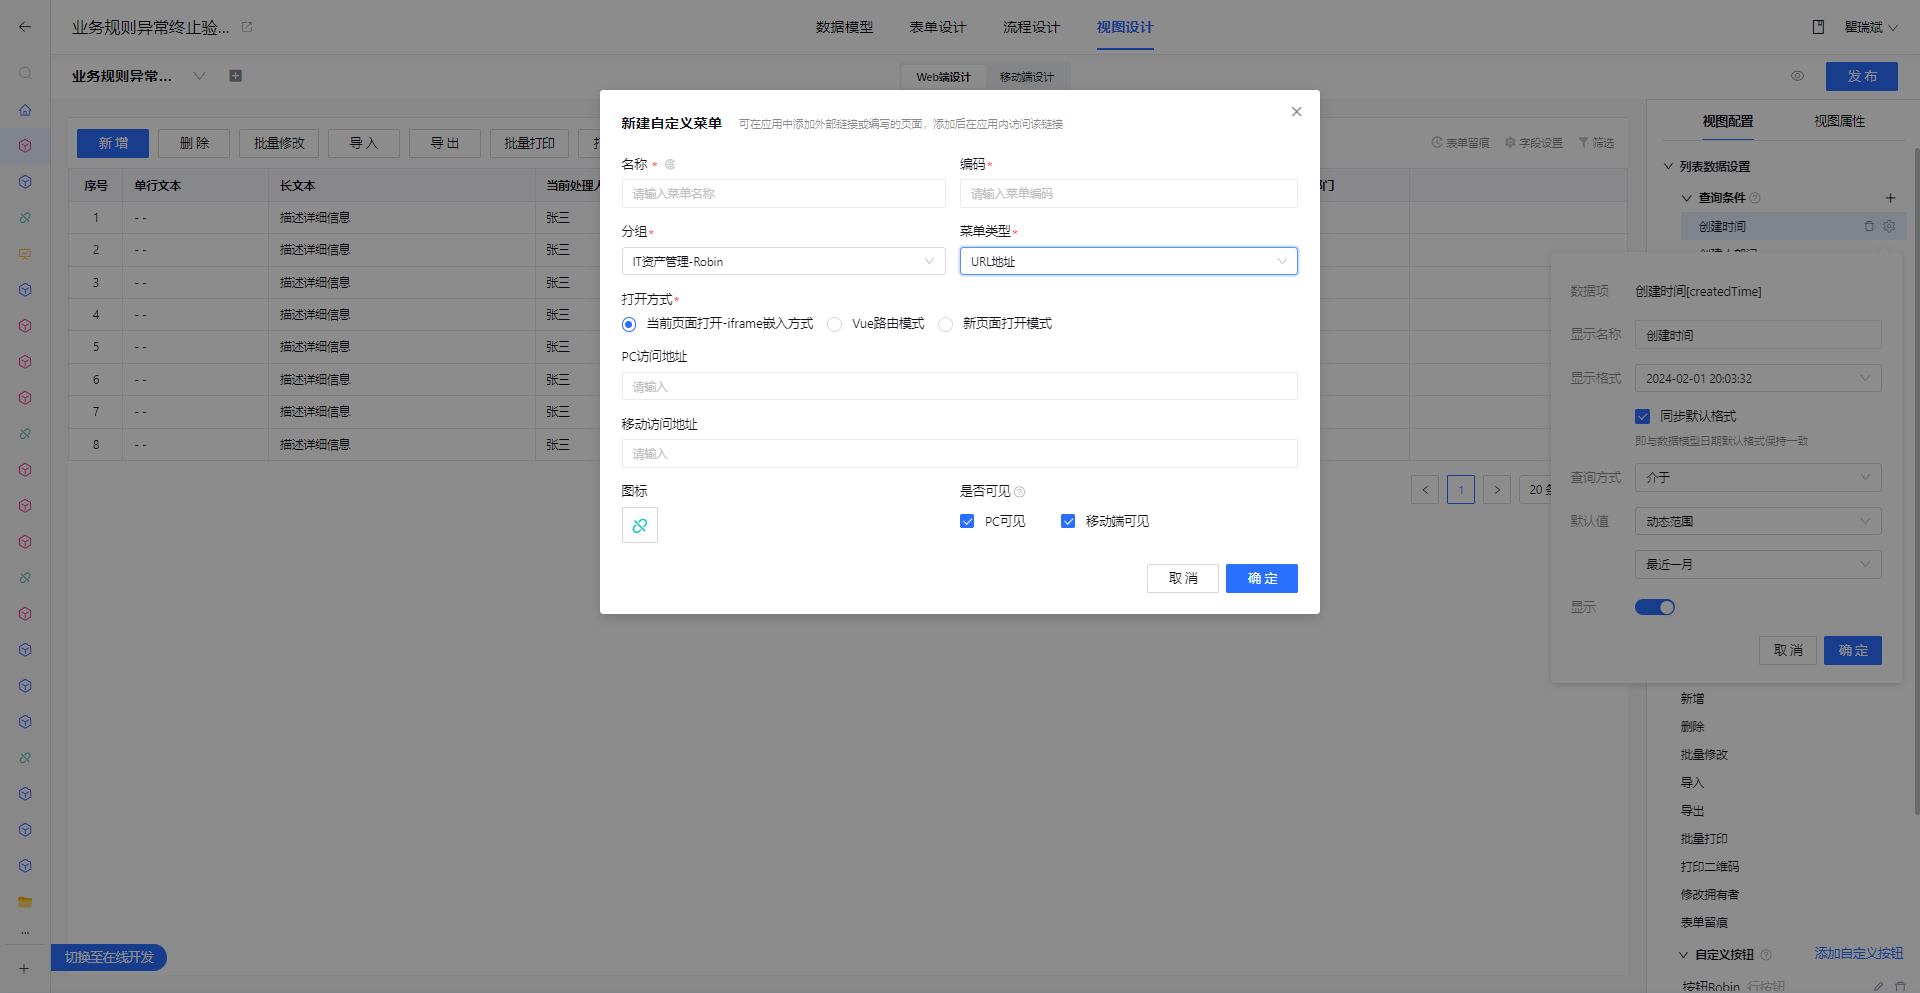Toggle the 同步默认格式 checkbox

(1642, 416)
